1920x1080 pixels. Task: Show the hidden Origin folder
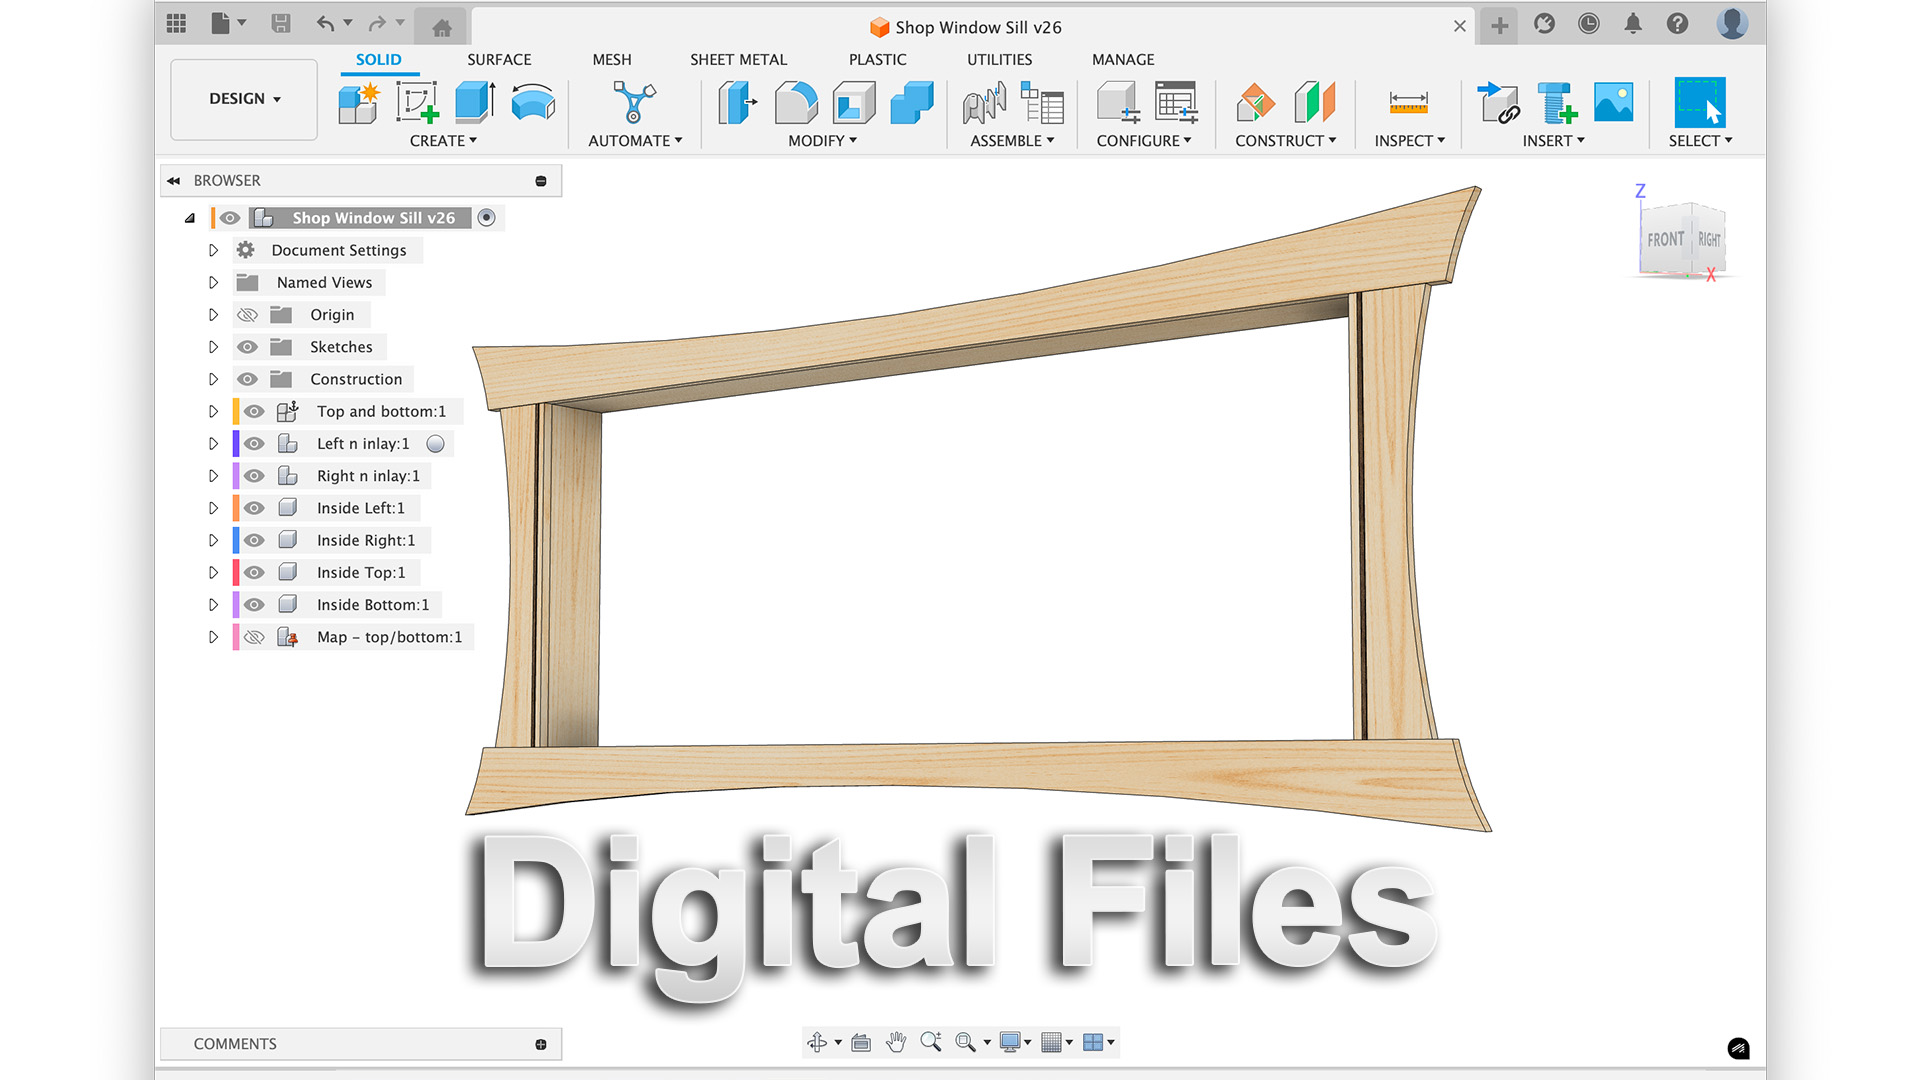247,315
